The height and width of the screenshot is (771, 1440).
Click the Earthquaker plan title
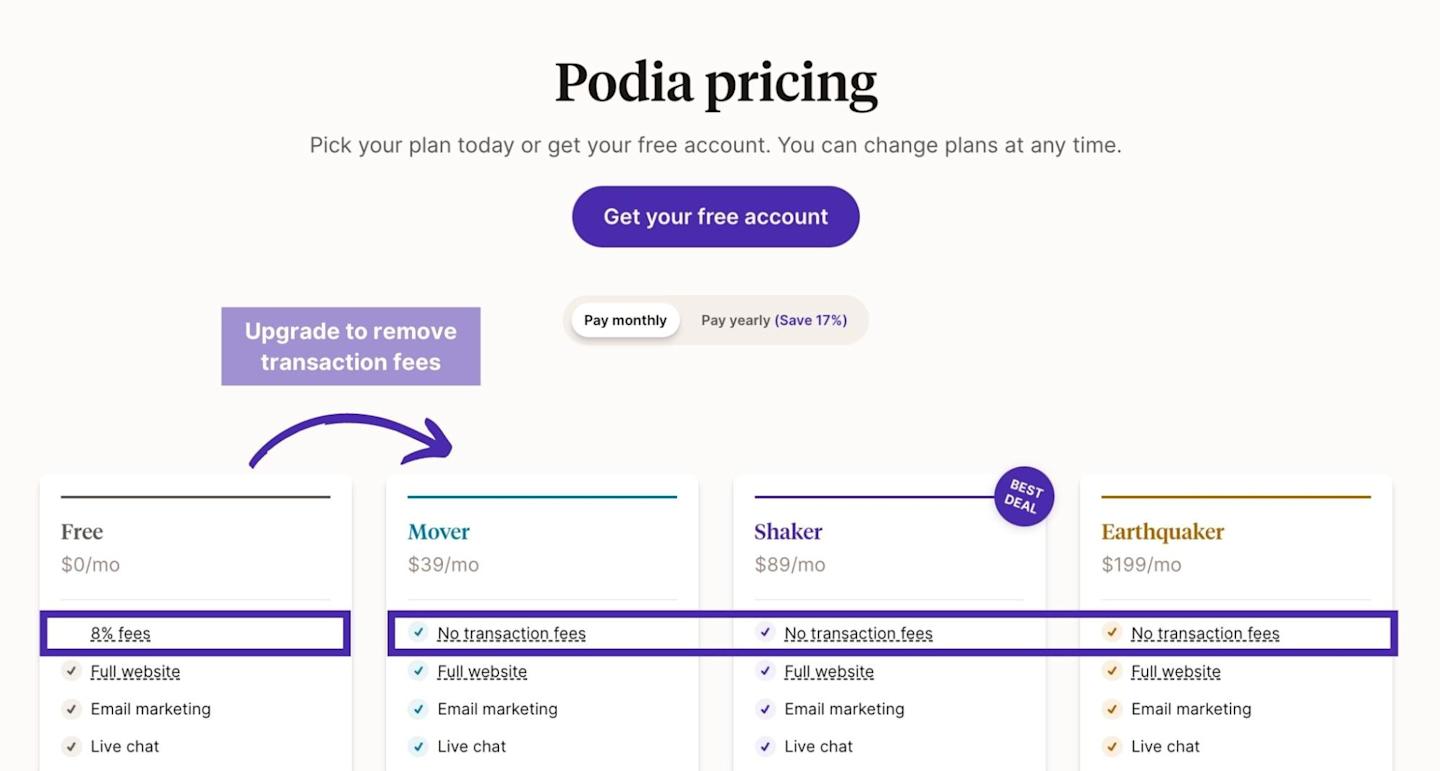pos(1162,532)
